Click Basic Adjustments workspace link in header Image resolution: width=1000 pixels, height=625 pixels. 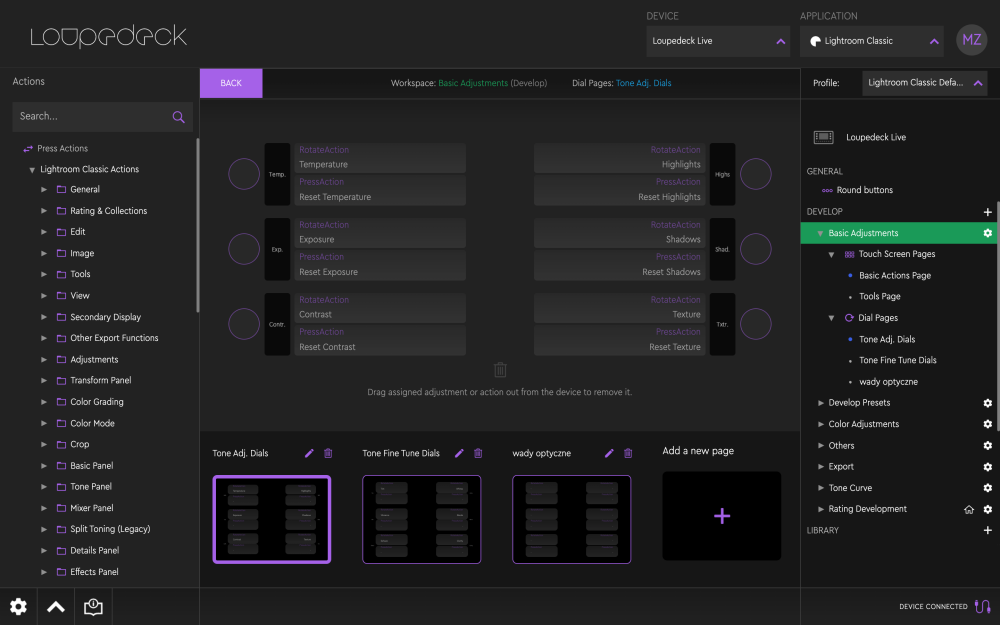[x=473, y=83]
